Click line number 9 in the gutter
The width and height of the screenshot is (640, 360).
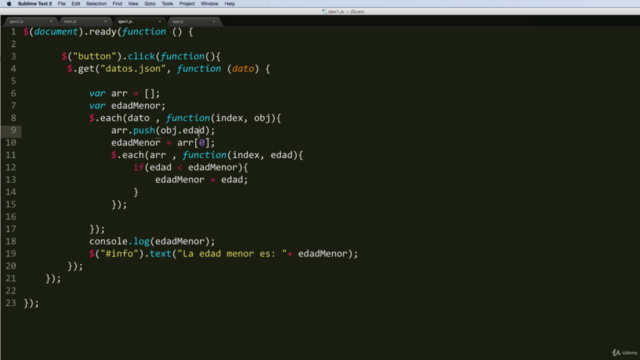13,130
